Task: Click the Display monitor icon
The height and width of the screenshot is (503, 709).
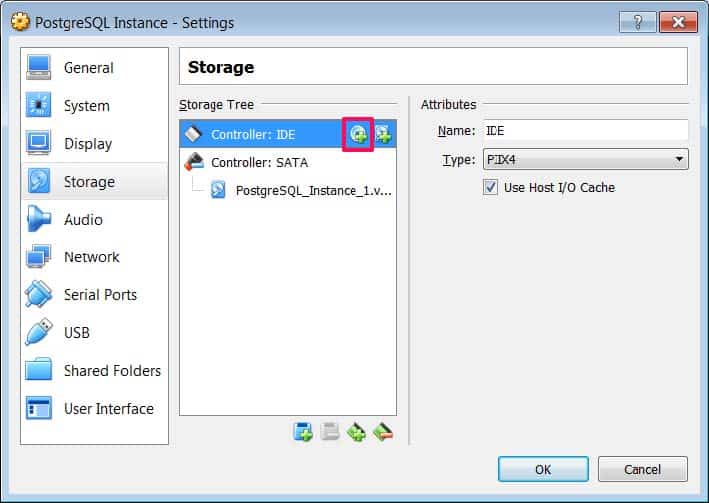Action: pos(38,143)
